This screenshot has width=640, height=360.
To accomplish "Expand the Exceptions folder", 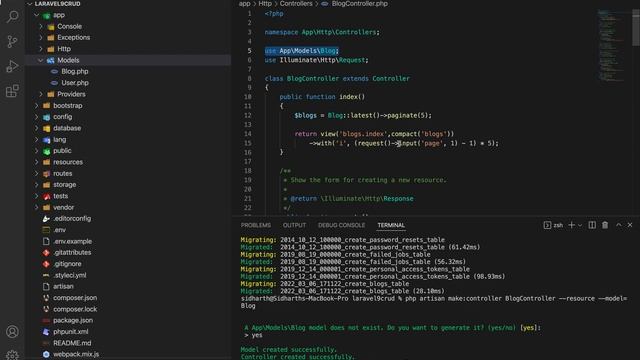I will tap(73, 38).
